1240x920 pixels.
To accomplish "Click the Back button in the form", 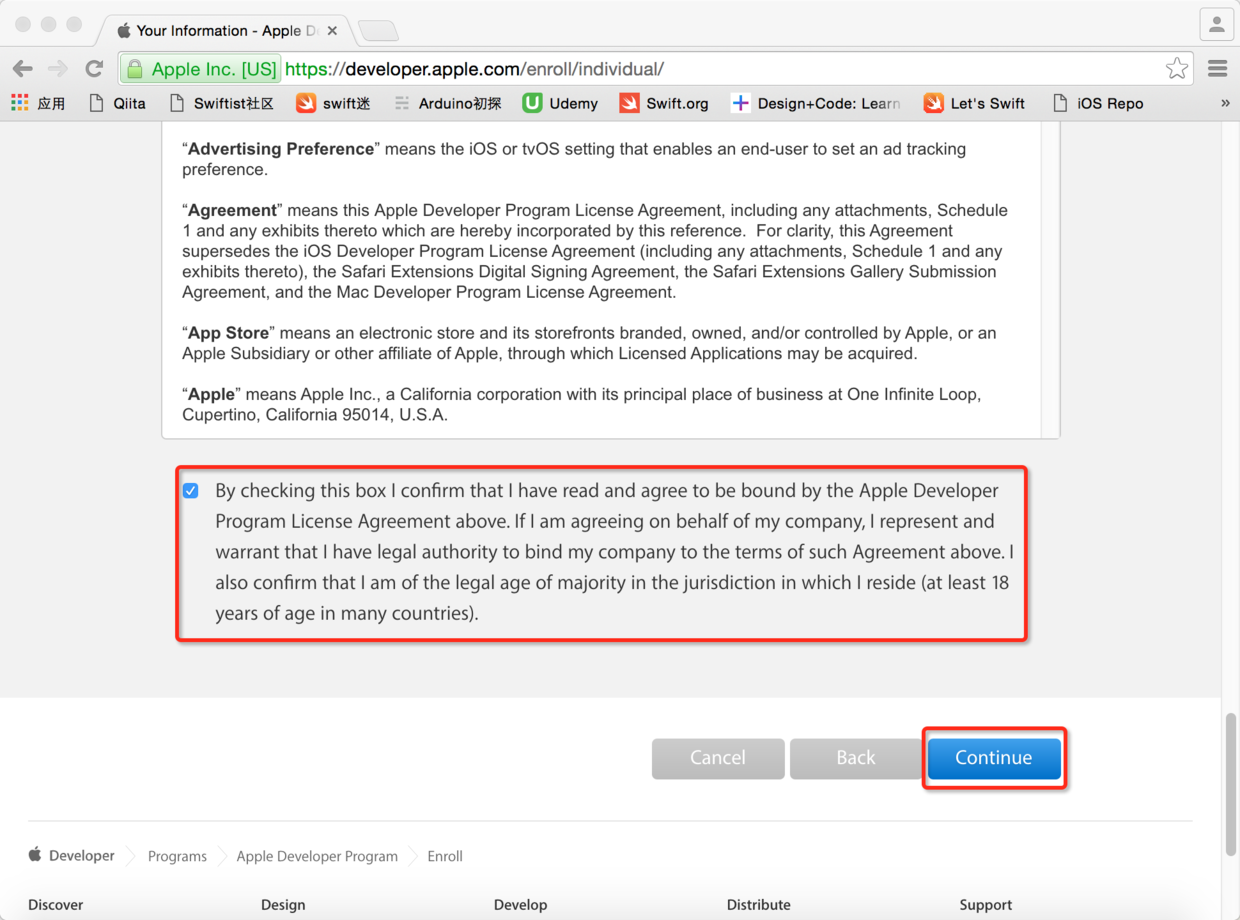I will pyautogui.click(x=856, y=758).
